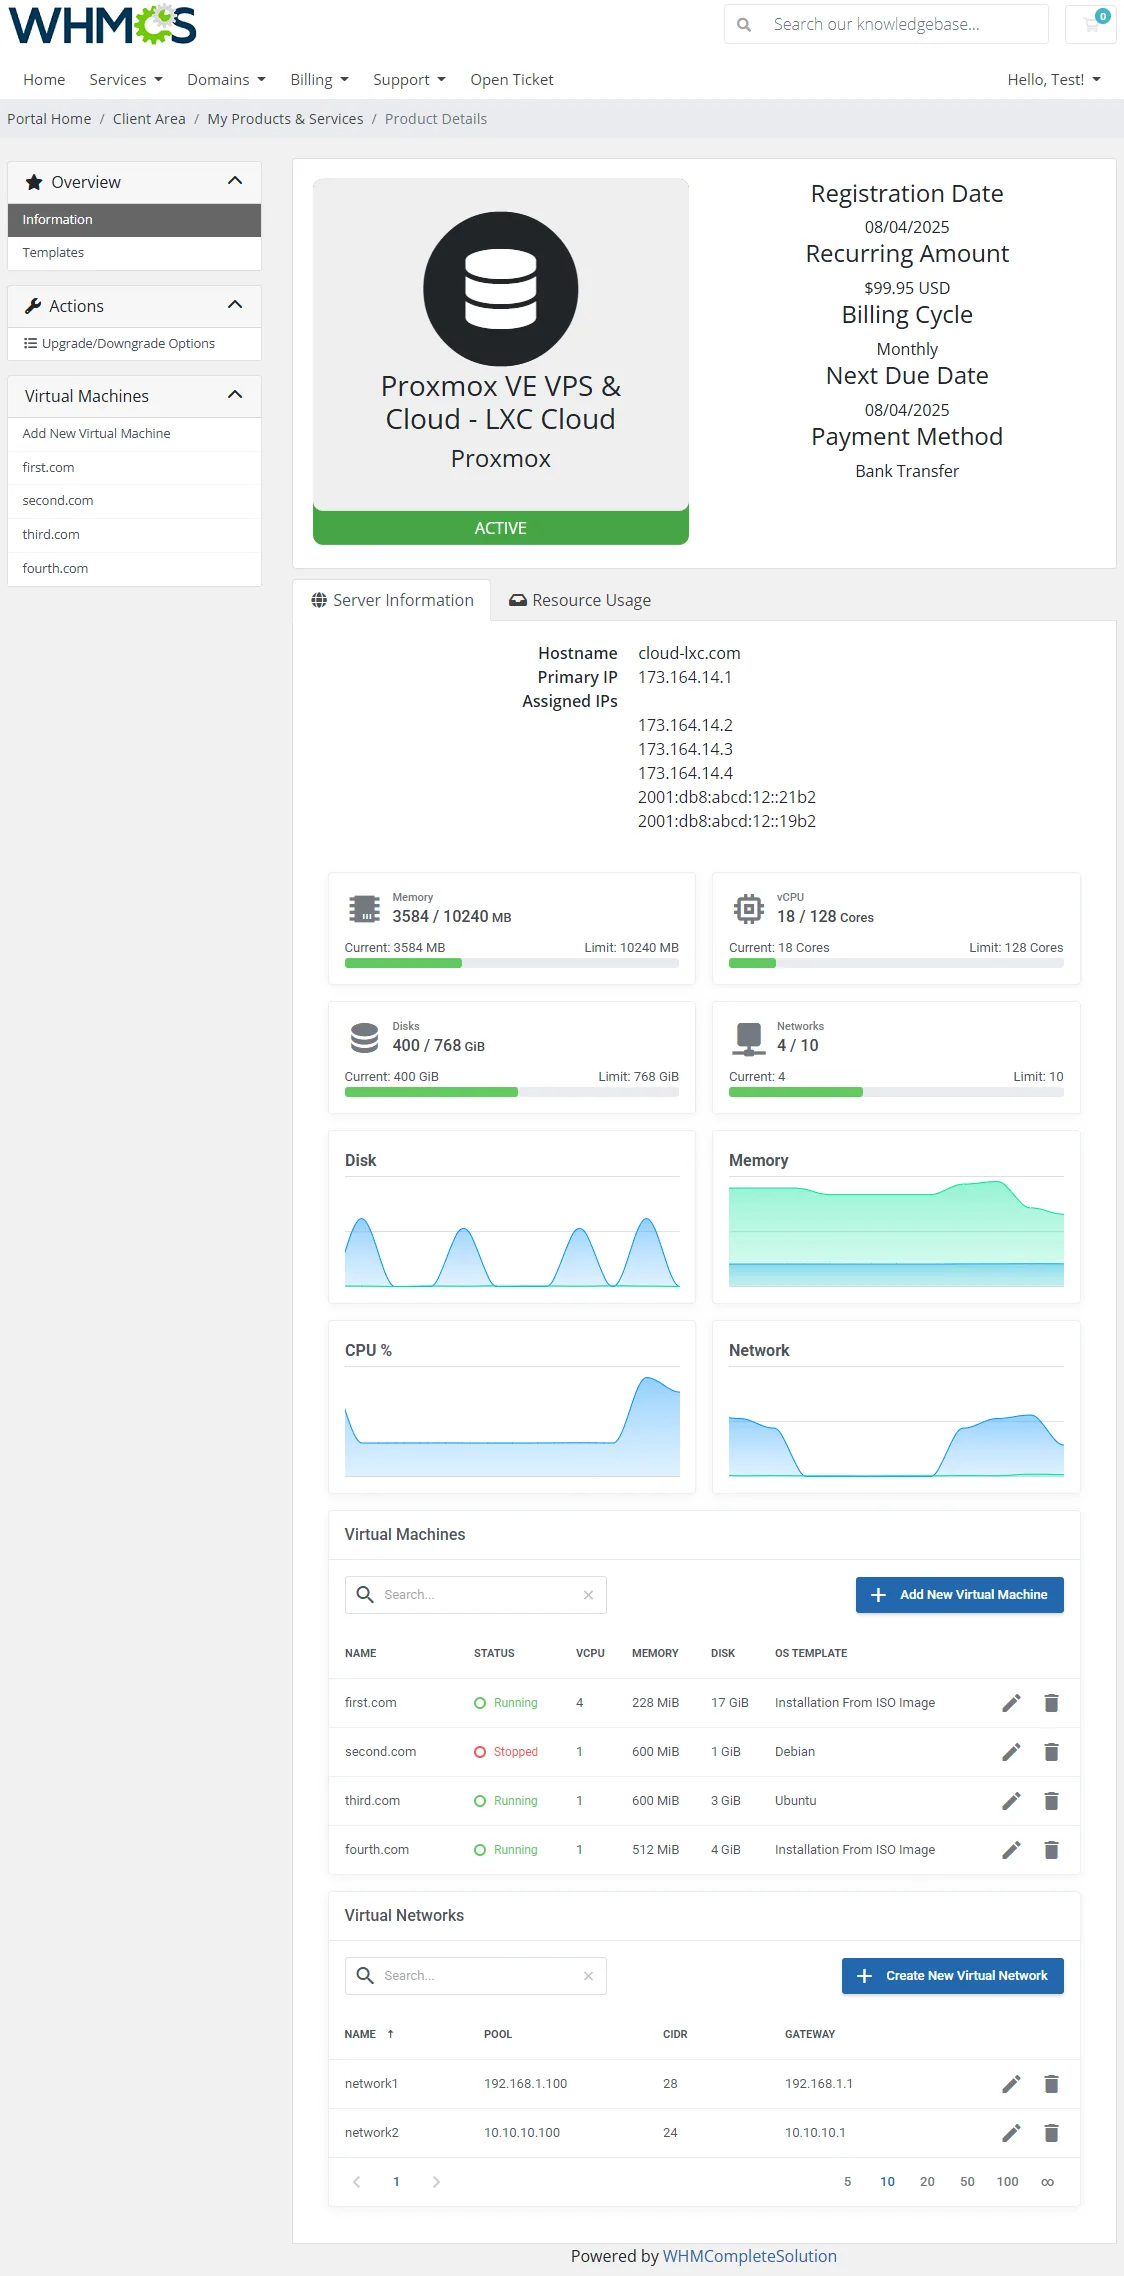Delete third.com virtual machine trash icon
The width and height of the screenshot is (1124, 2276).
(1051, 1801)
